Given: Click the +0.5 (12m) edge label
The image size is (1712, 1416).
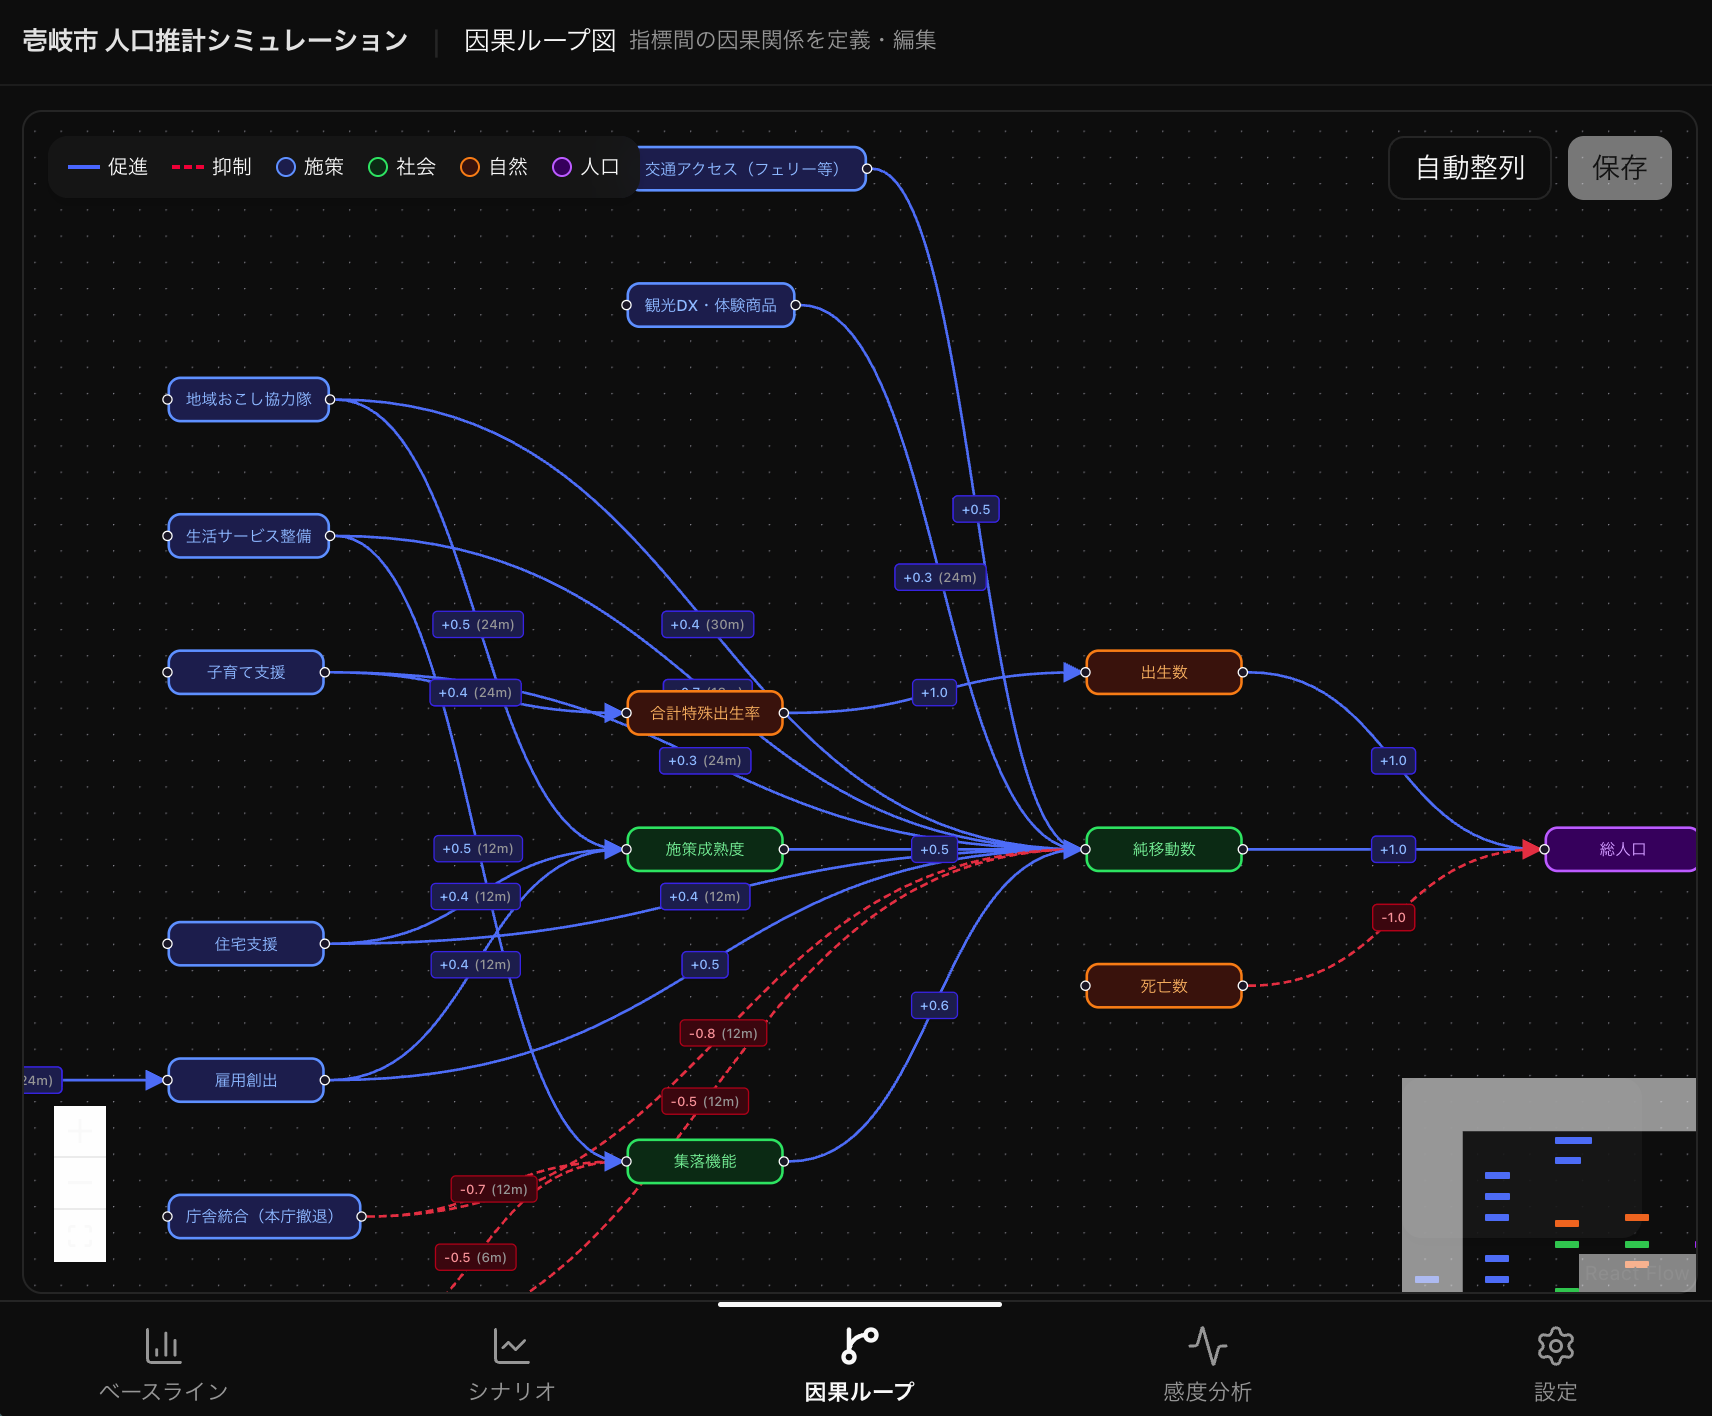Looking at the screenshot, I should pos(478,848).
